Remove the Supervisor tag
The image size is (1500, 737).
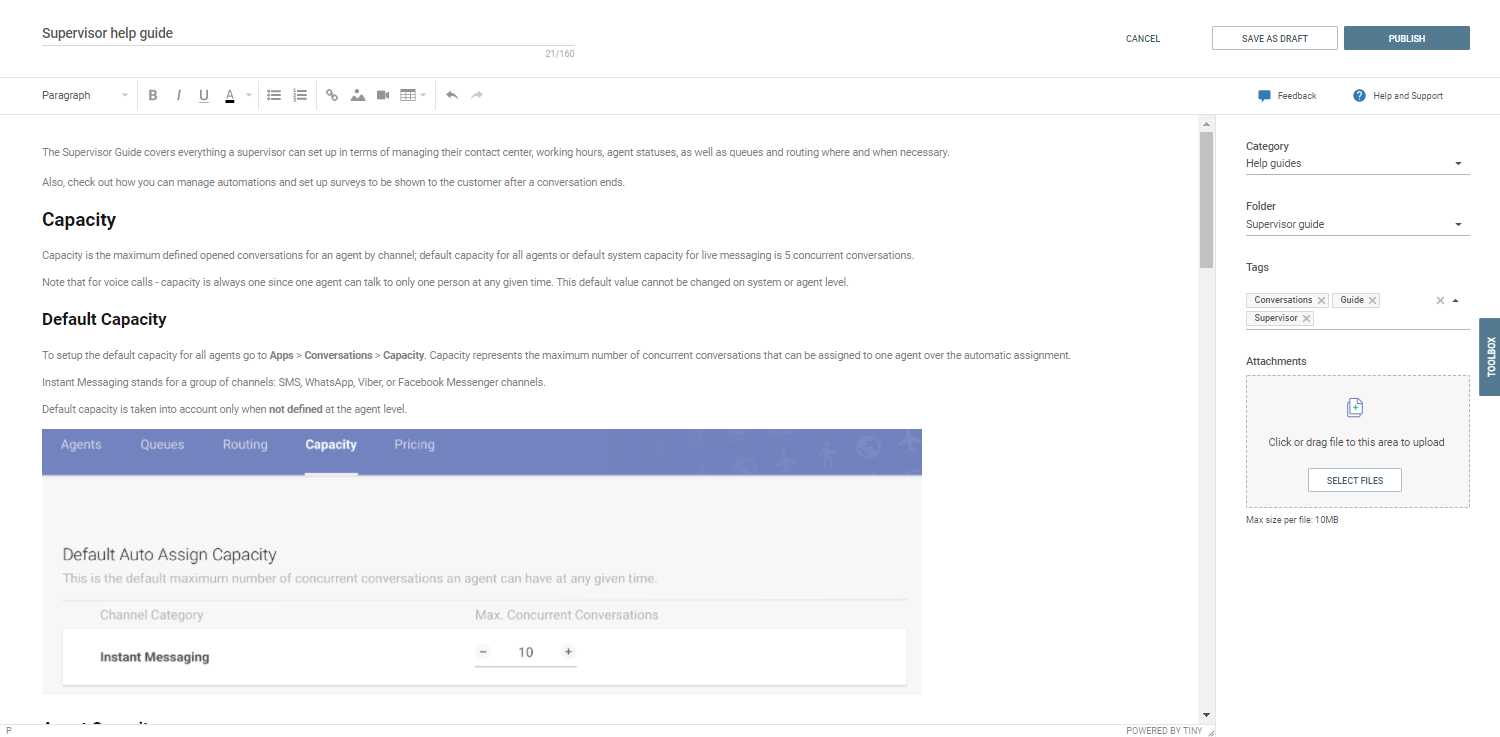tap(1307, 318)
